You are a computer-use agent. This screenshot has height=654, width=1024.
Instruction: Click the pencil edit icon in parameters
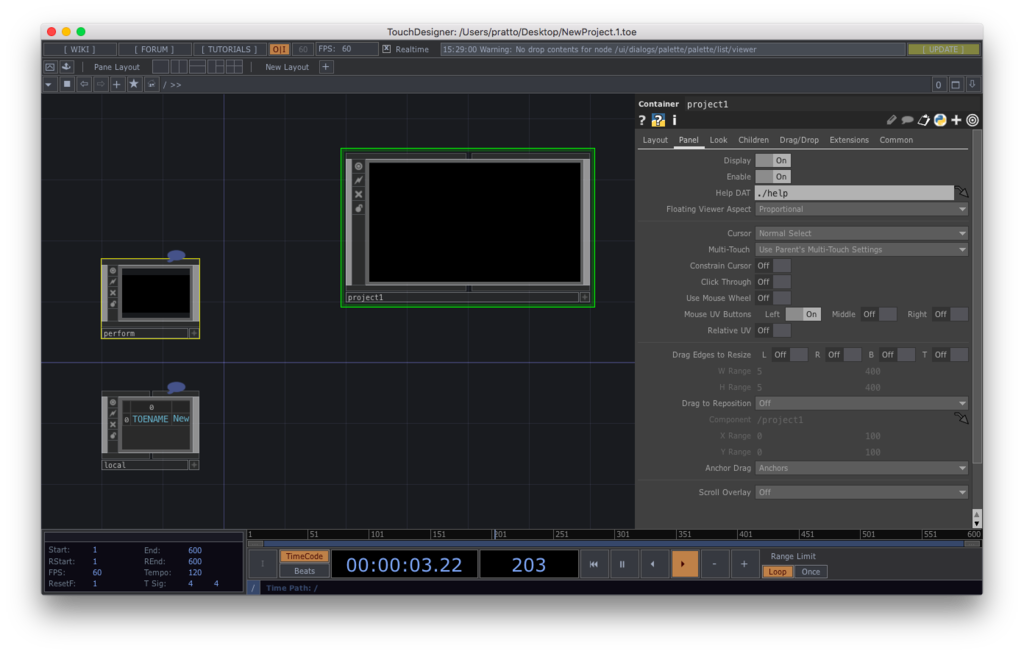click(891, 120)
